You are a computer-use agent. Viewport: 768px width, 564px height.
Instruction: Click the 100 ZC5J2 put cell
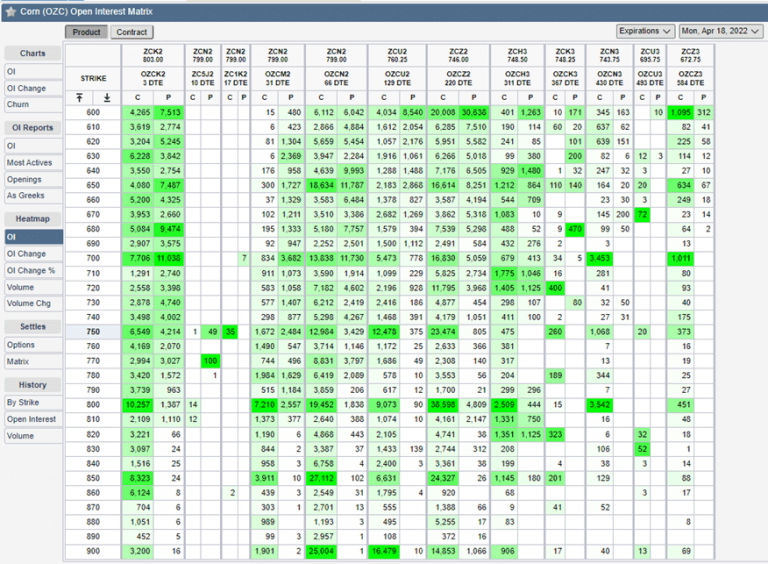click(x=211, y=361)
